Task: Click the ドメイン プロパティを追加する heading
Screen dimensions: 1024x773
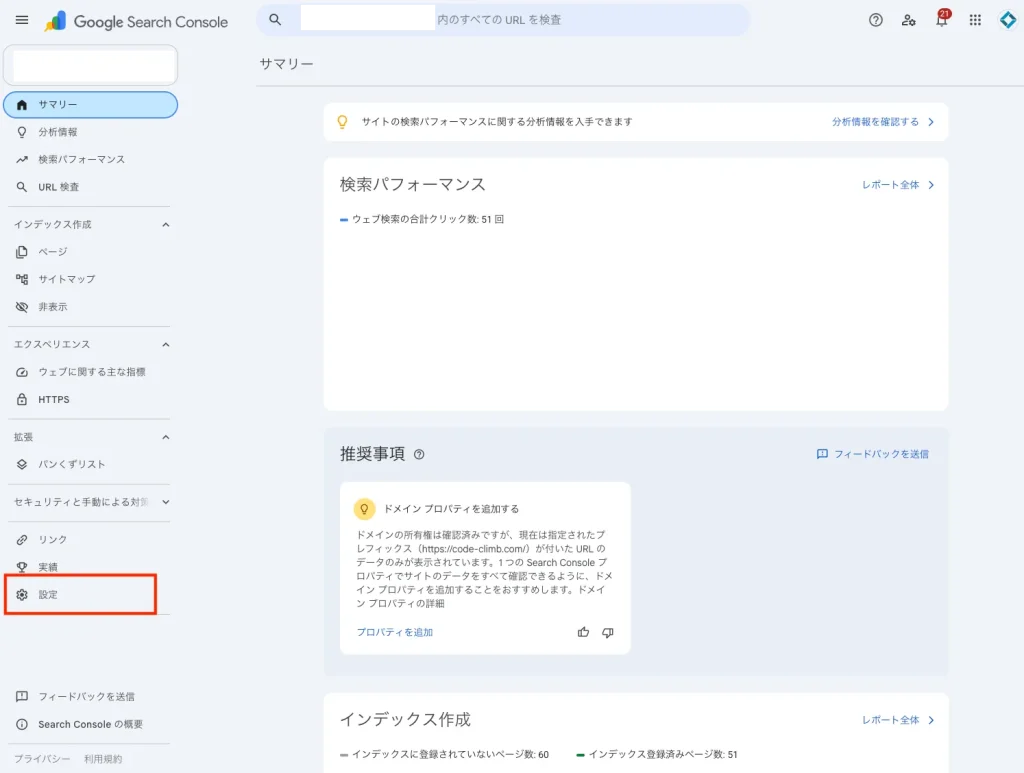Action: (x=451, y=509)
